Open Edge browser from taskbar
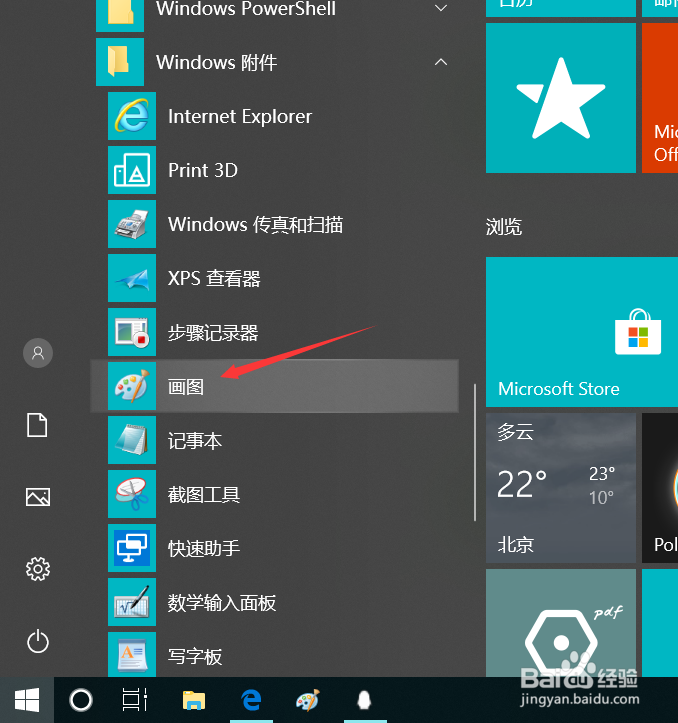The height and width of the screenshot is (723, 678). [x=251, y=700]
